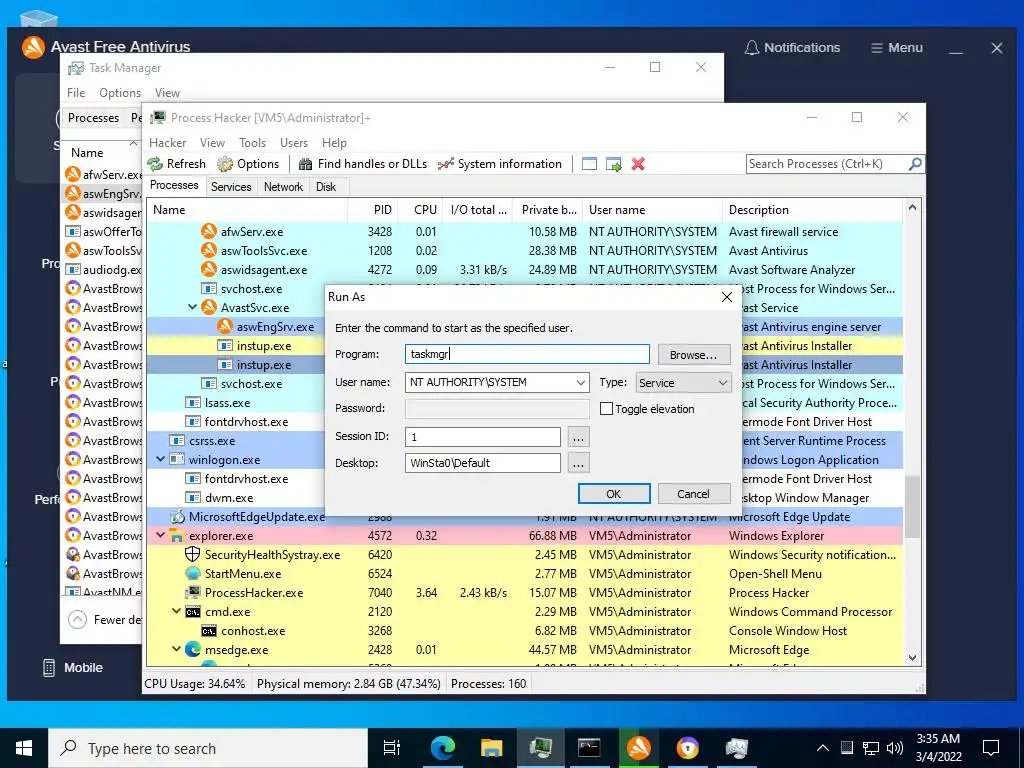The image size is (1024, 768).
Task: Click Mobile phone icon in Avast sidebar
Action: click(x=48, y=667)
